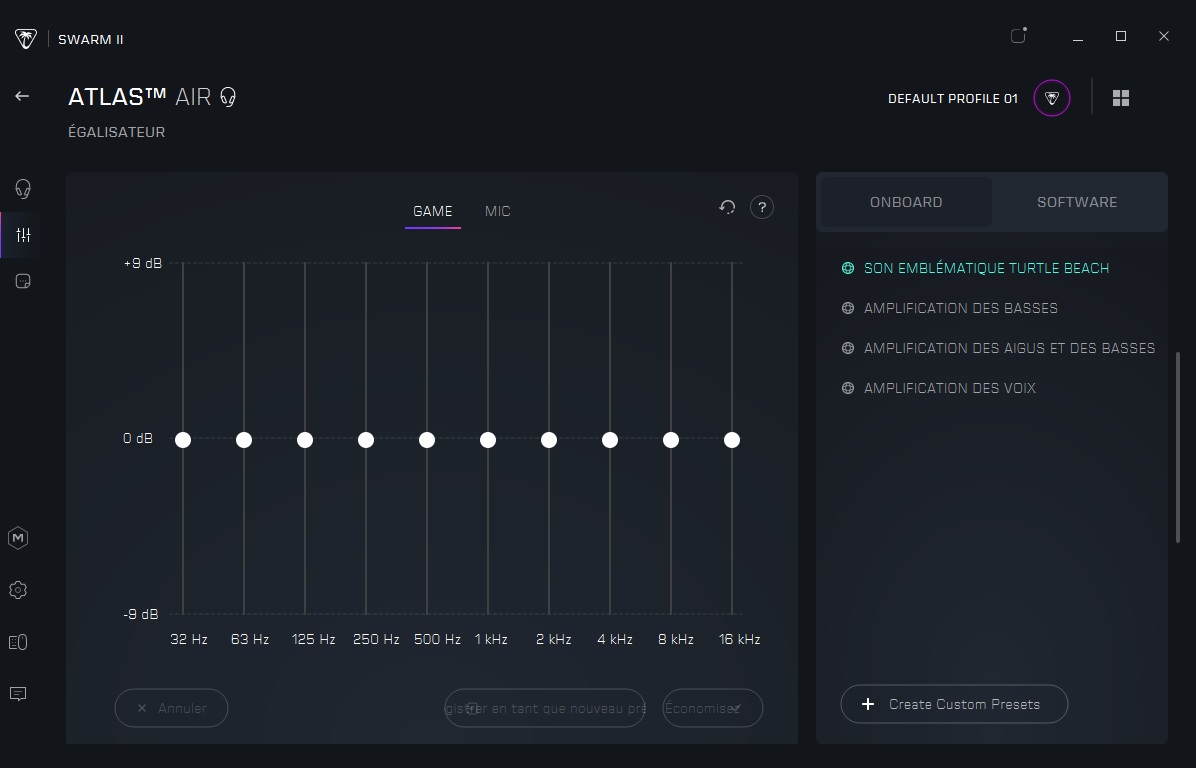The height and width of the screenshot is (768, 1196).
Task: Open settings gear in sidebar
Action: click(18, 590)
